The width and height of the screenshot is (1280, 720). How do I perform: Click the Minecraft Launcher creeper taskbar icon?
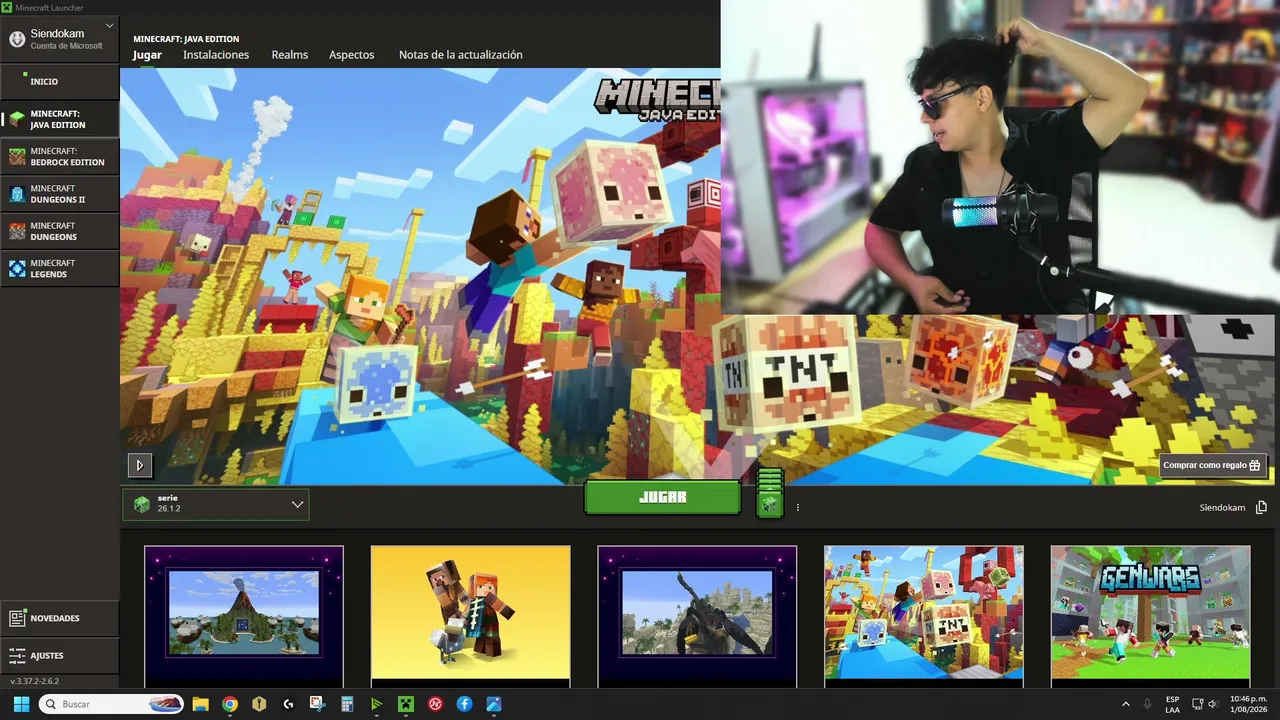point(406,704)
